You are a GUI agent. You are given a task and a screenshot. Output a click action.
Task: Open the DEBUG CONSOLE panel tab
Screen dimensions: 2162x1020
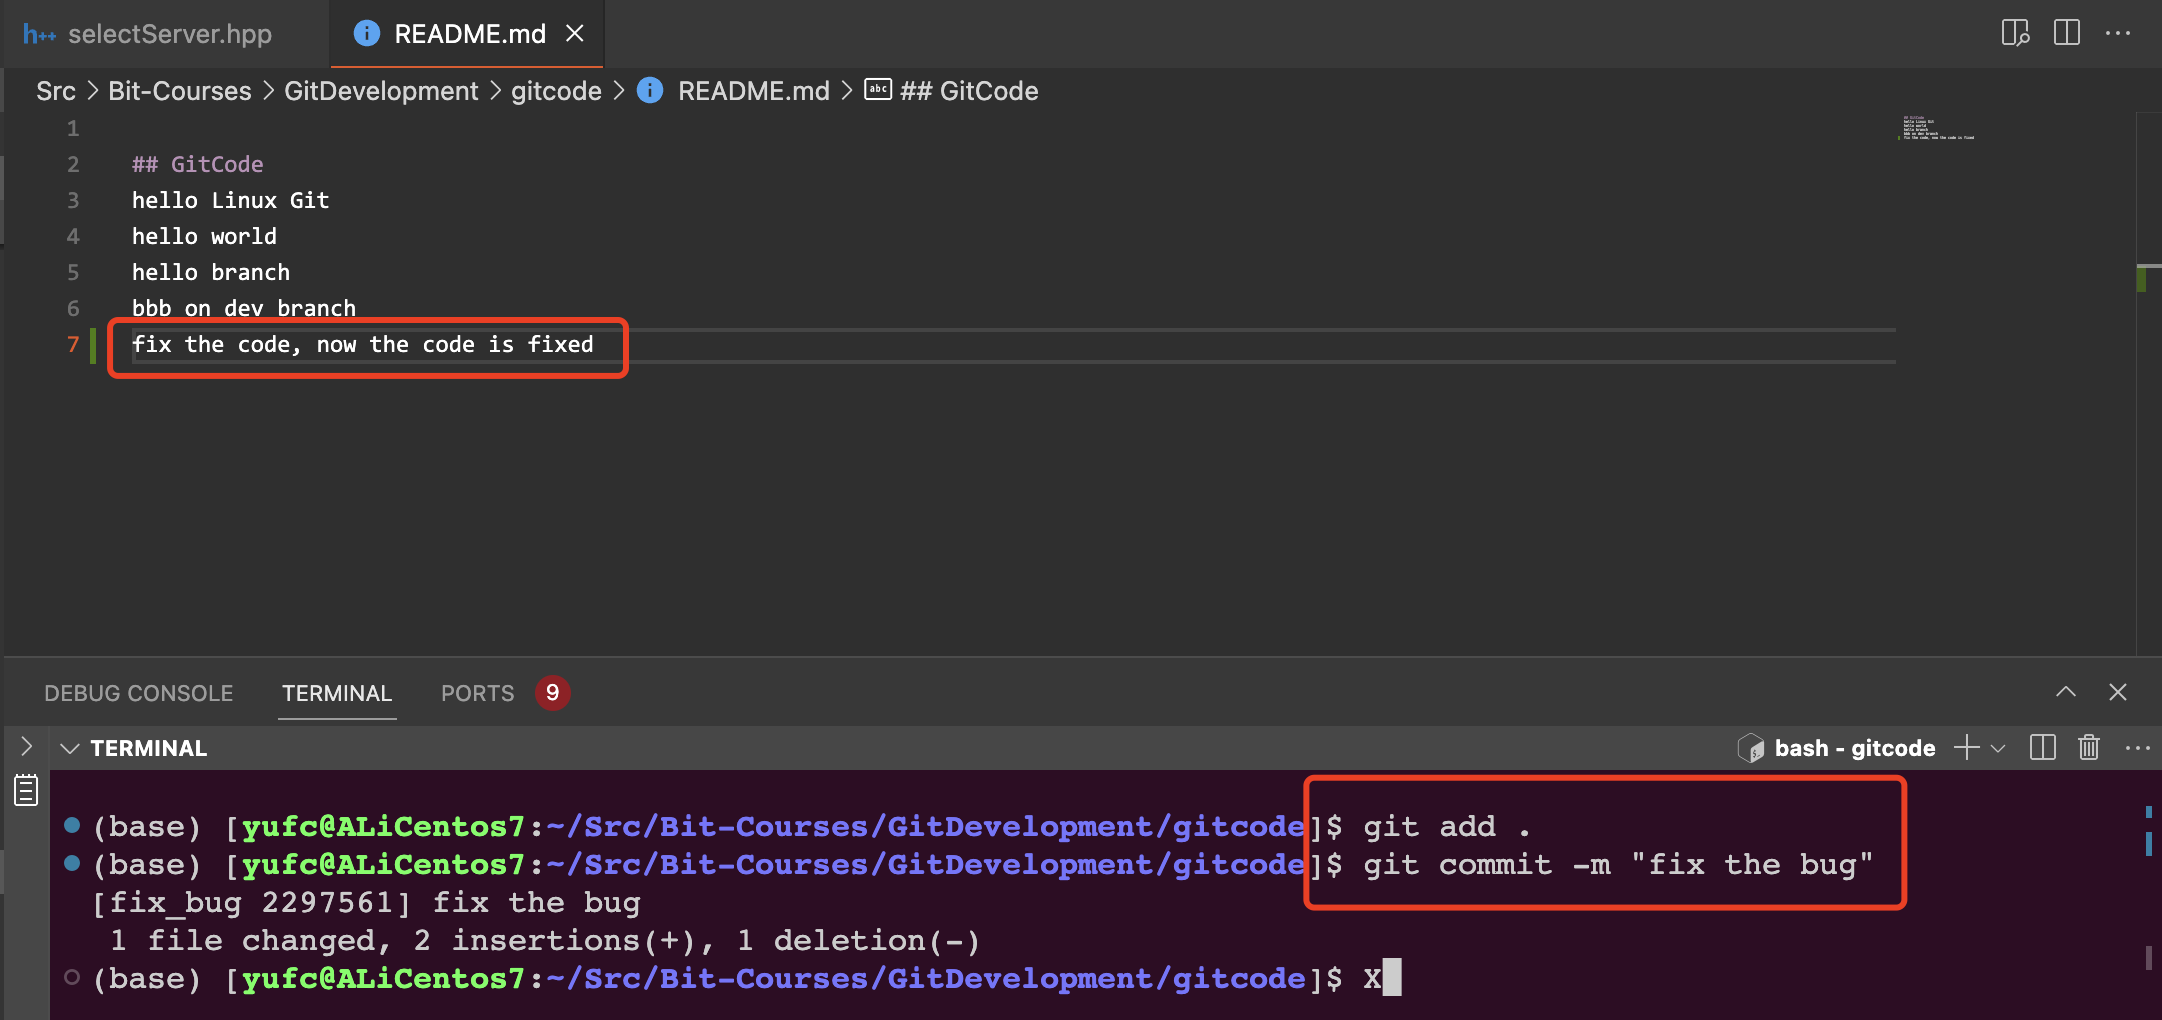coord(138,693)
